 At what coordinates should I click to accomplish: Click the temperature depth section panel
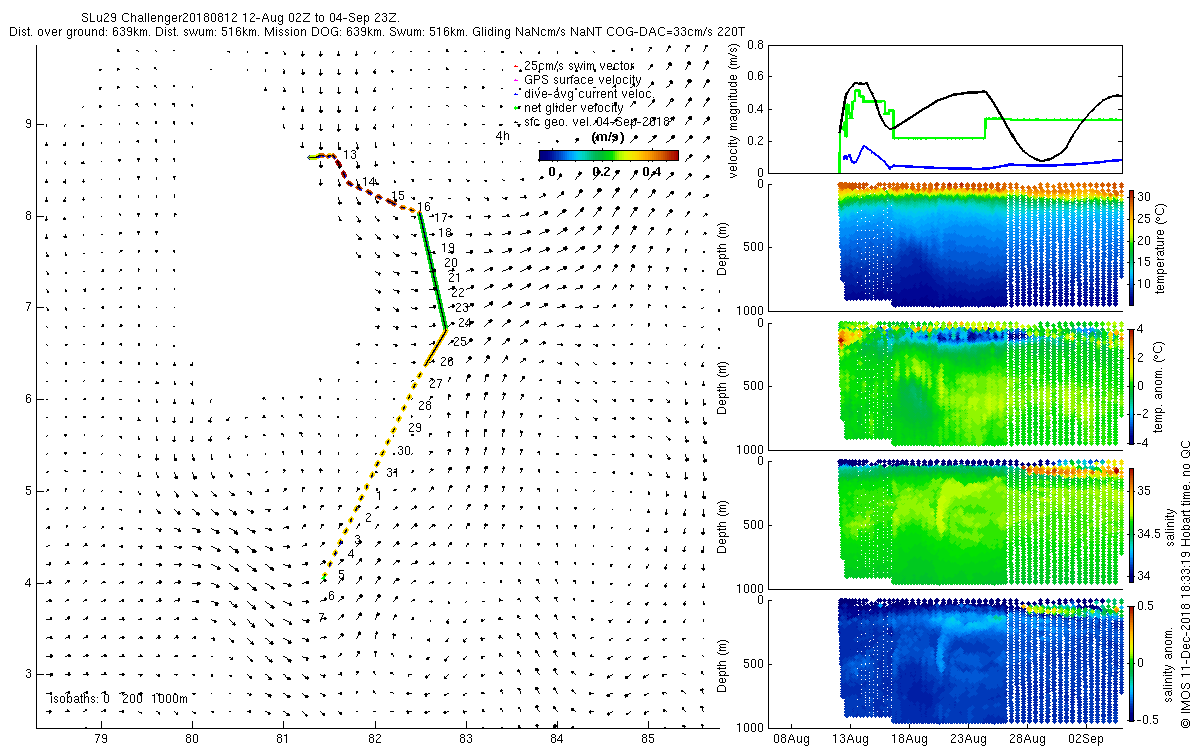tap(980, 245)
